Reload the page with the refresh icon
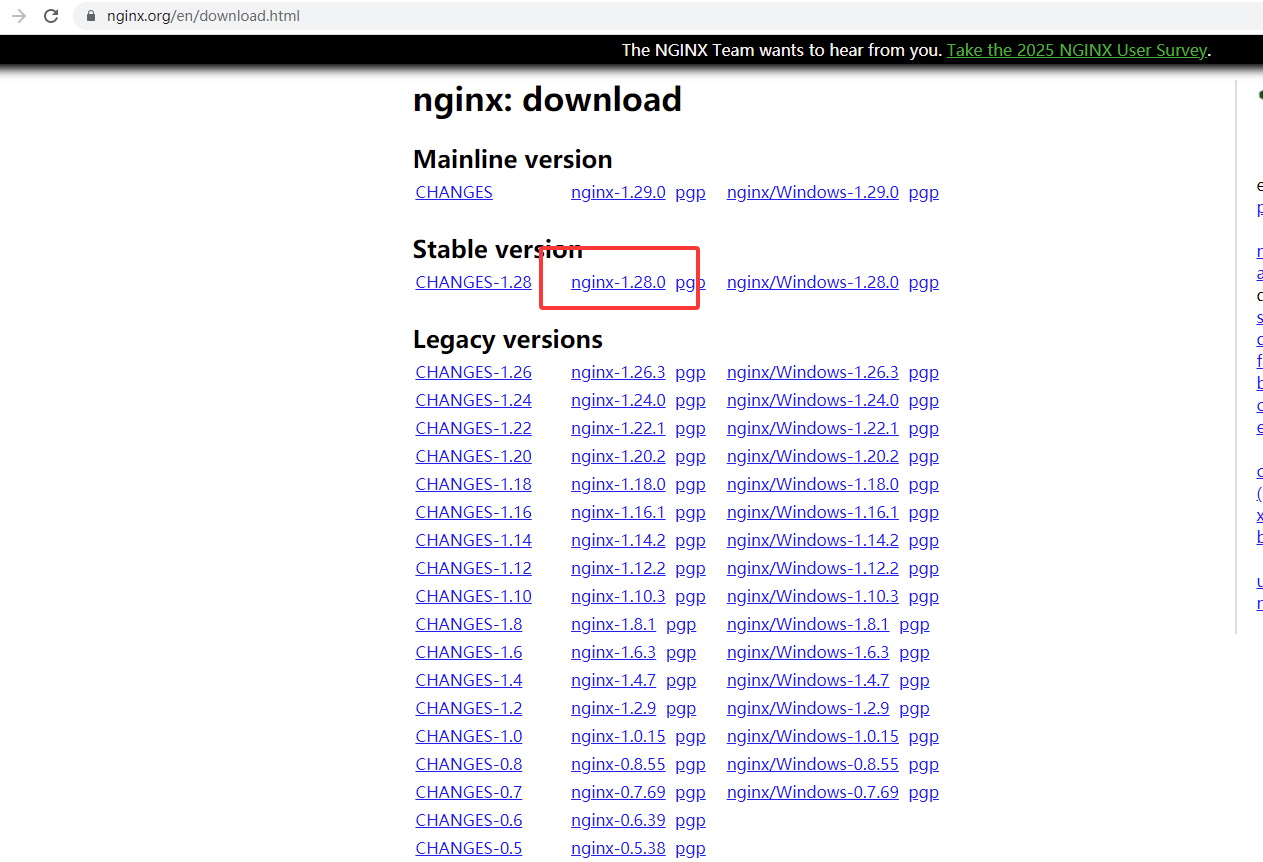Image resolution: width=1263 pixels, height=862 pixels. click(51, 16)
